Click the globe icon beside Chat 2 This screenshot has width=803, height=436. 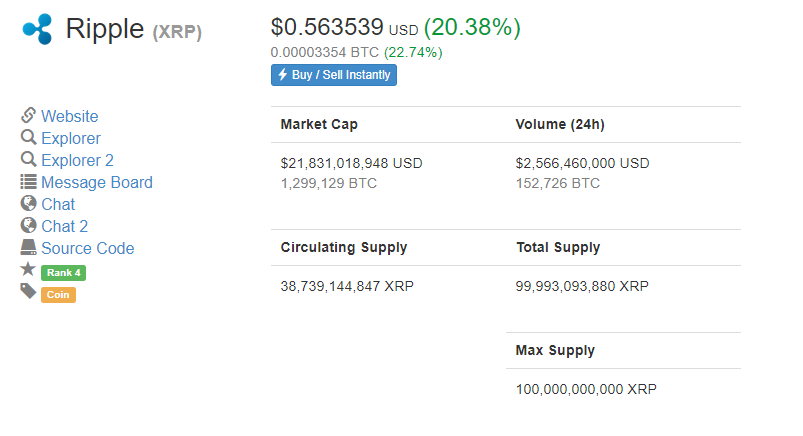(28, 225)
